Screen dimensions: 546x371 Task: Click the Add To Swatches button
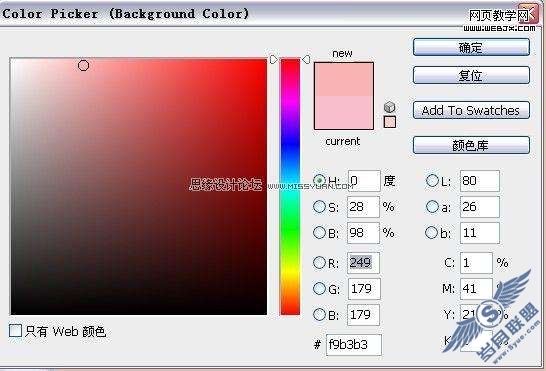471,110
